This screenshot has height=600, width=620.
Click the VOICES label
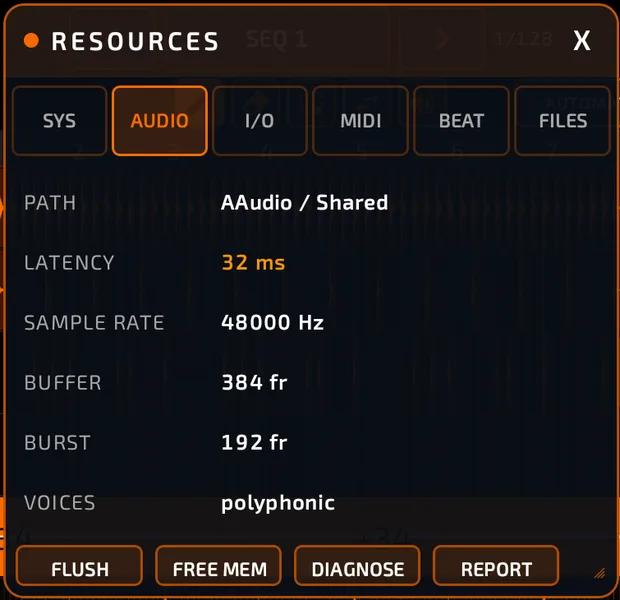60,503
